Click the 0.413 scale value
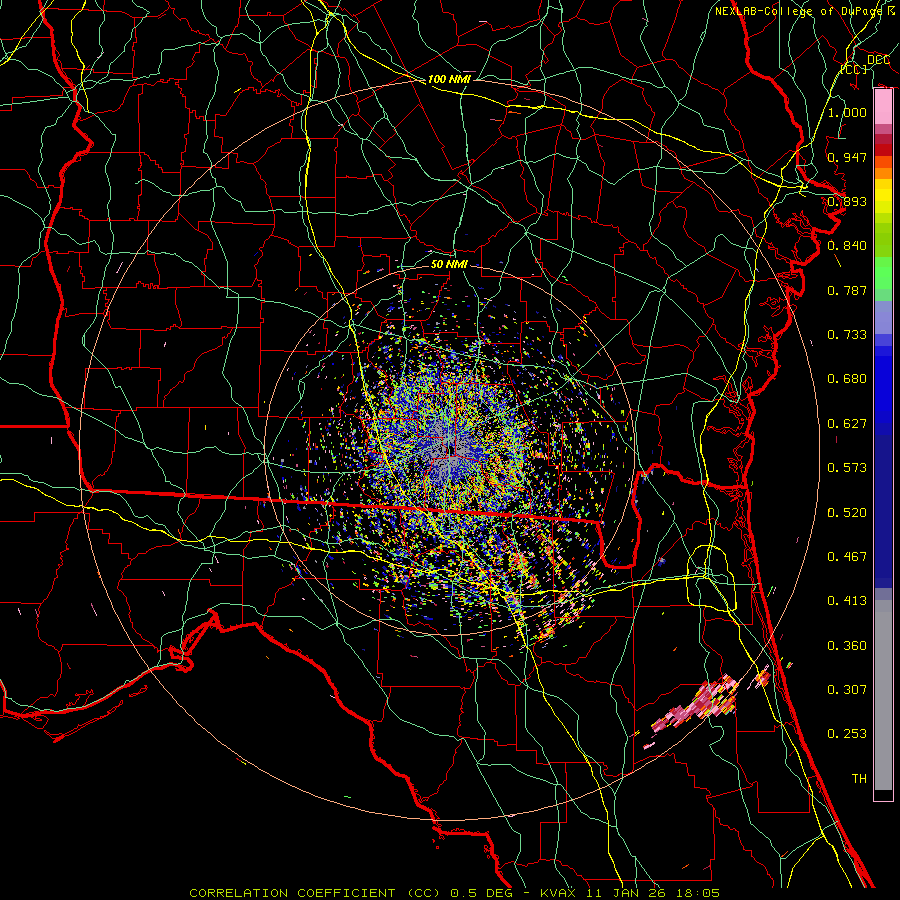 [847, 601]
